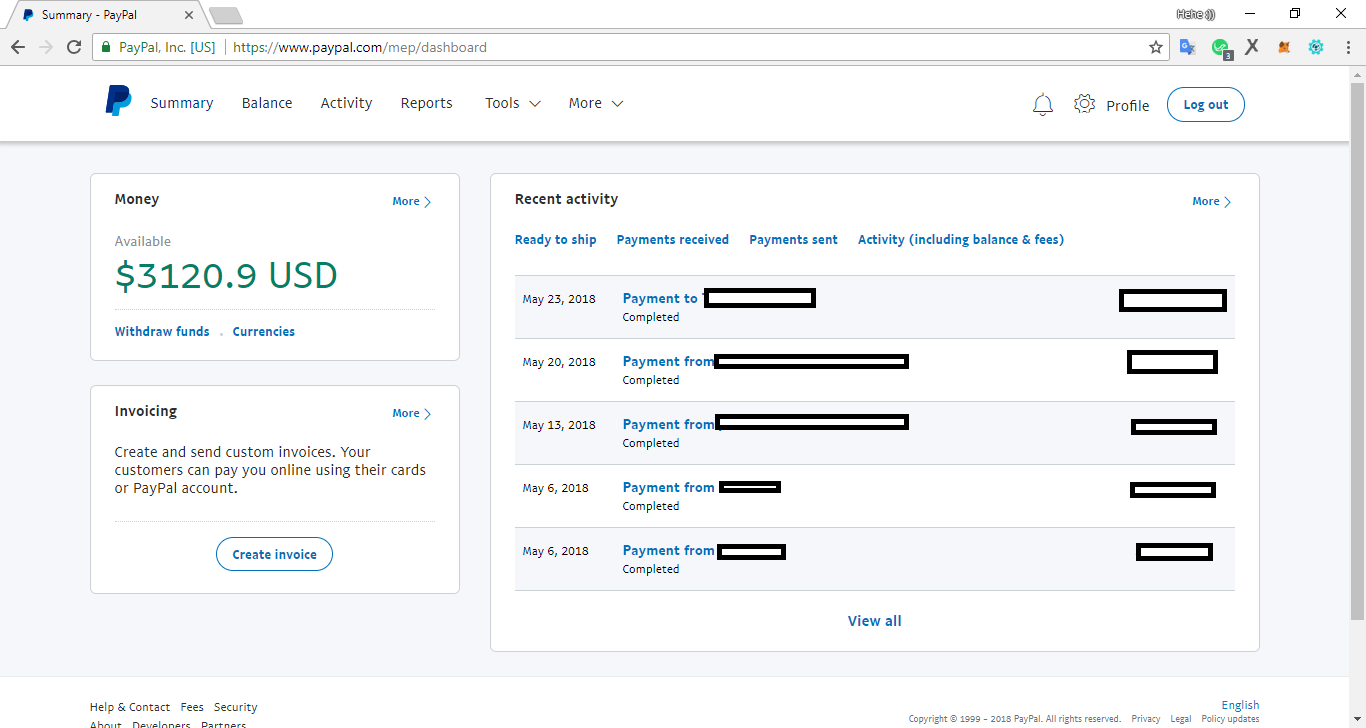Viewport: 1366px width, 728px height.
Task: Open the May 23 Payment to transaction
Action: 875,307
